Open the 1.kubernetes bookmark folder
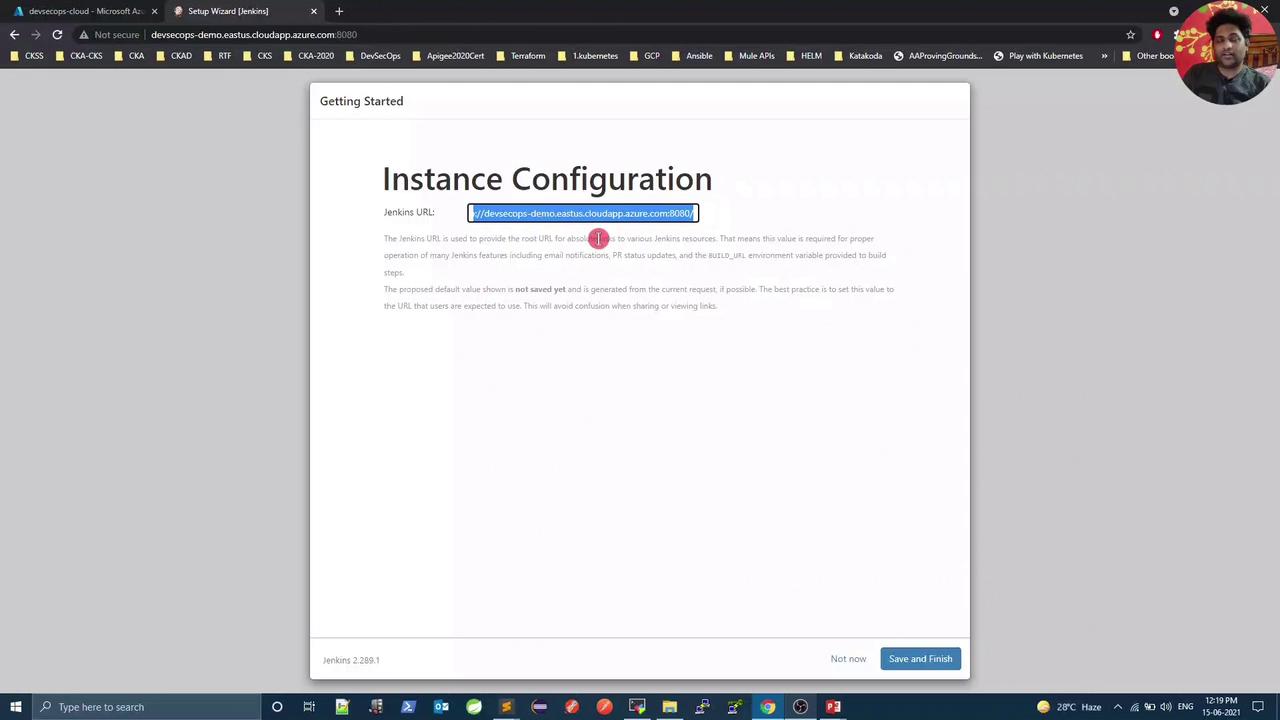This screenshot has width=1280, height=720. click(x=588, y=56)
